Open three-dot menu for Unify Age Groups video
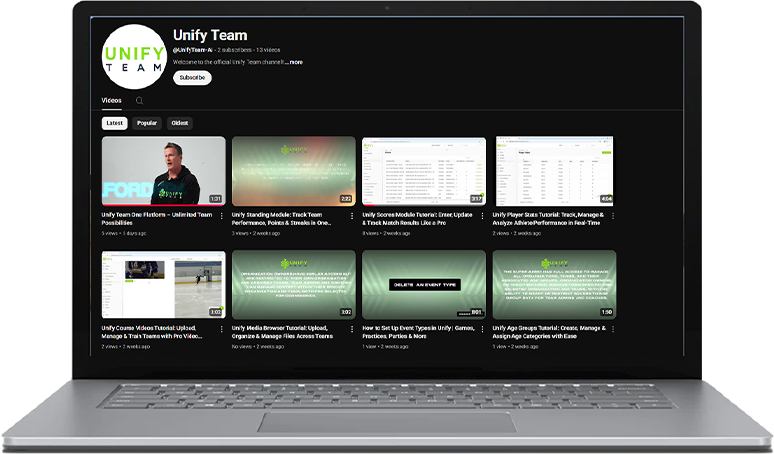 pyautogui.click(x=612, y=329)
